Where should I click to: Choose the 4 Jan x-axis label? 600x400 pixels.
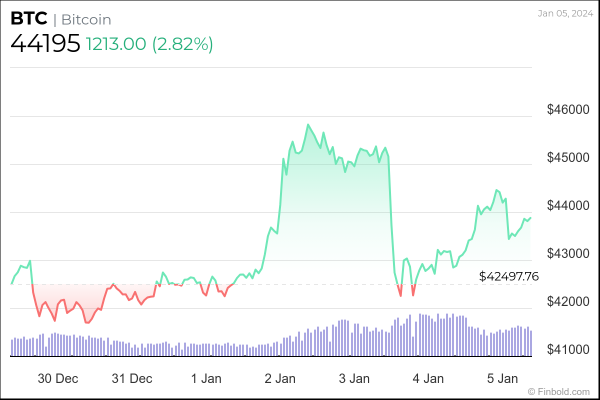coord(427,379)
